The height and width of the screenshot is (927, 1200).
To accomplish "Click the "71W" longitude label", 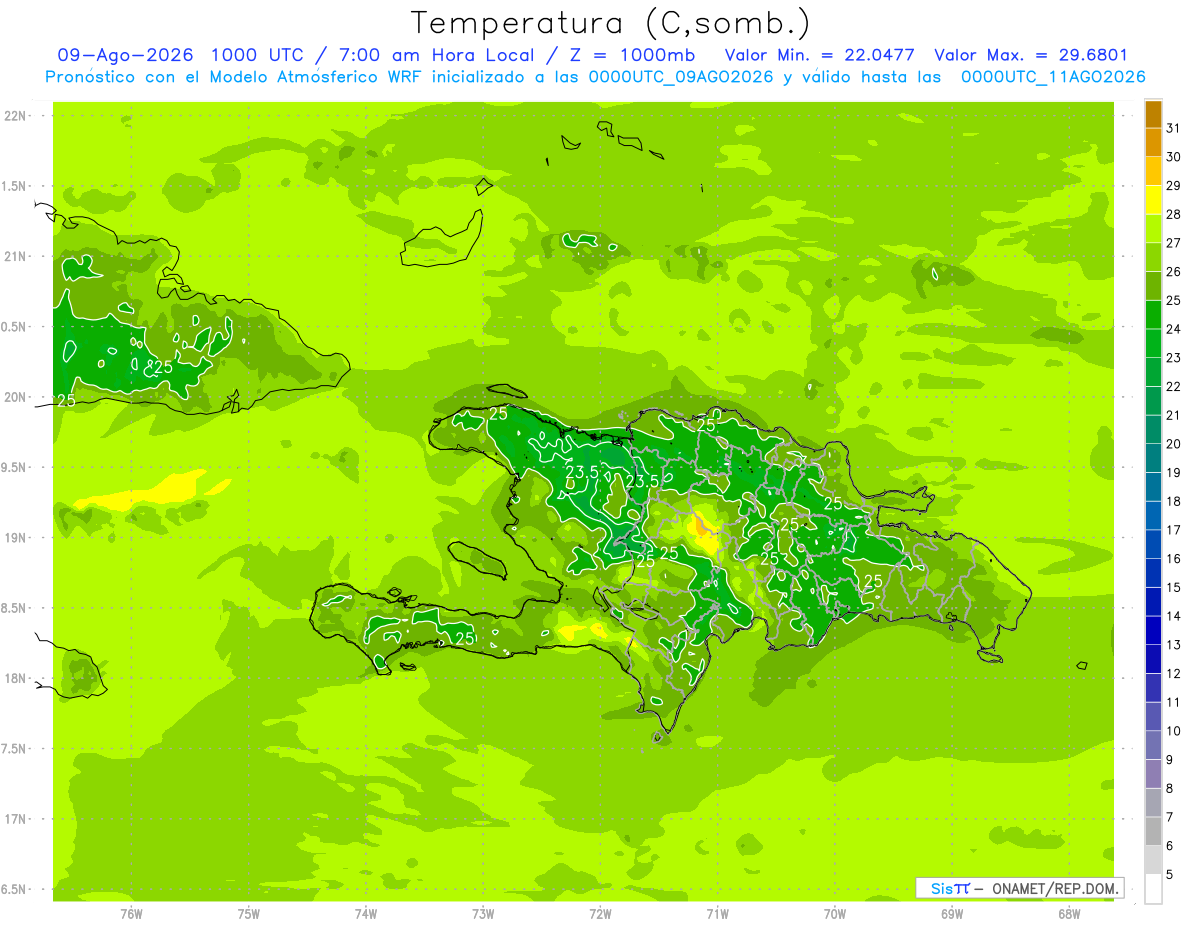I will click(717, 913).
